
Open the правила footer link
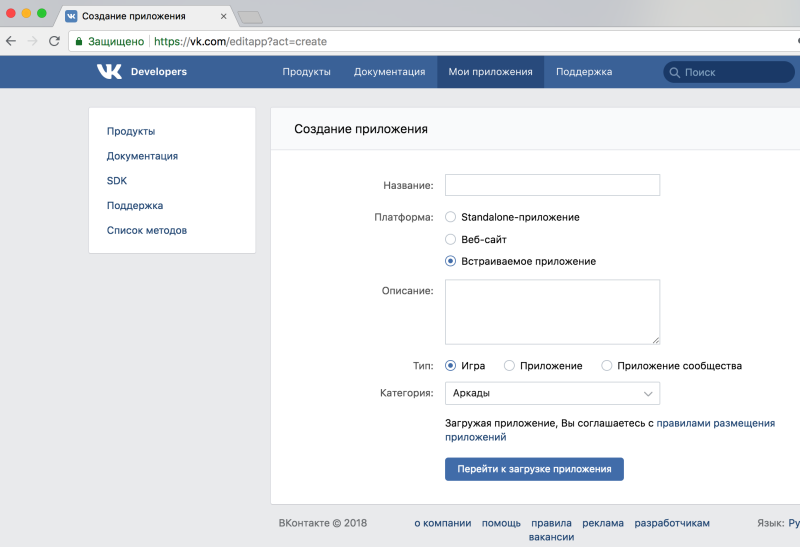[x=552, y=523]
